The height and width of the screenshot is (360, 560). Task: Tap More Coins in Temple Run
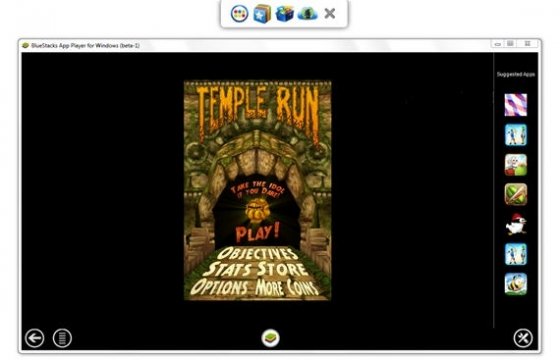pyautogui.click(x=286, y=288)
